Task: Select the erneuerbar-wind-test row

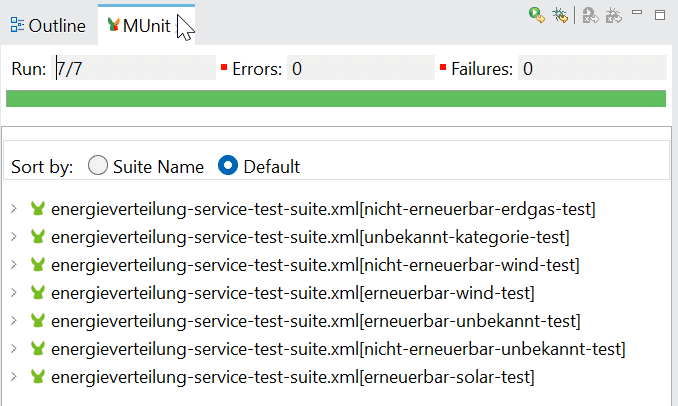Action: [x=293, y=293]
